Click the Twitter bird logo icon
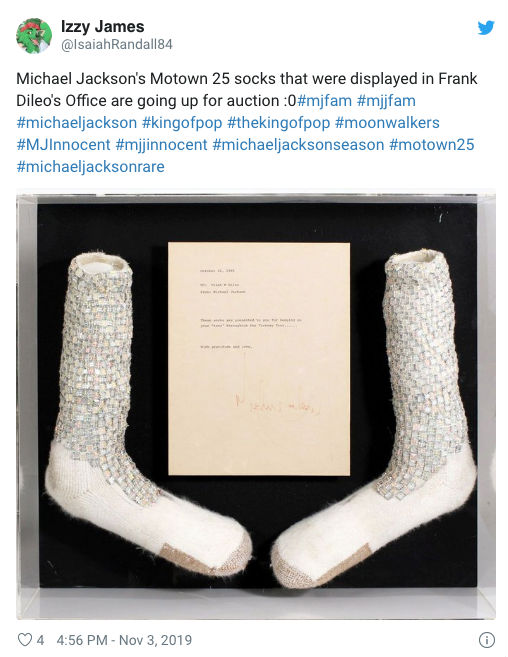The width and height of the screenshot is (508, 657). 486,28
